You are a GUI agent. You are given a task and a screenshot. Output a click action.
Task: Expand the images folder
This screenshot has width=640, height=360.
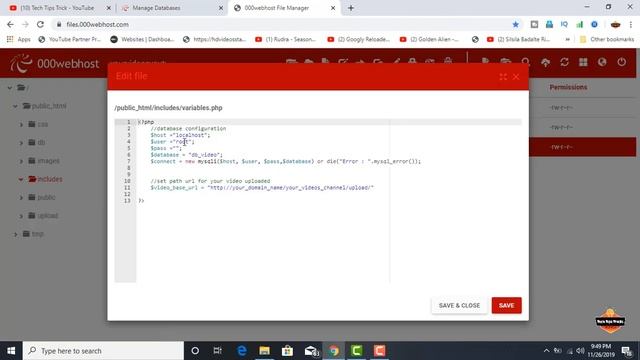21,161
